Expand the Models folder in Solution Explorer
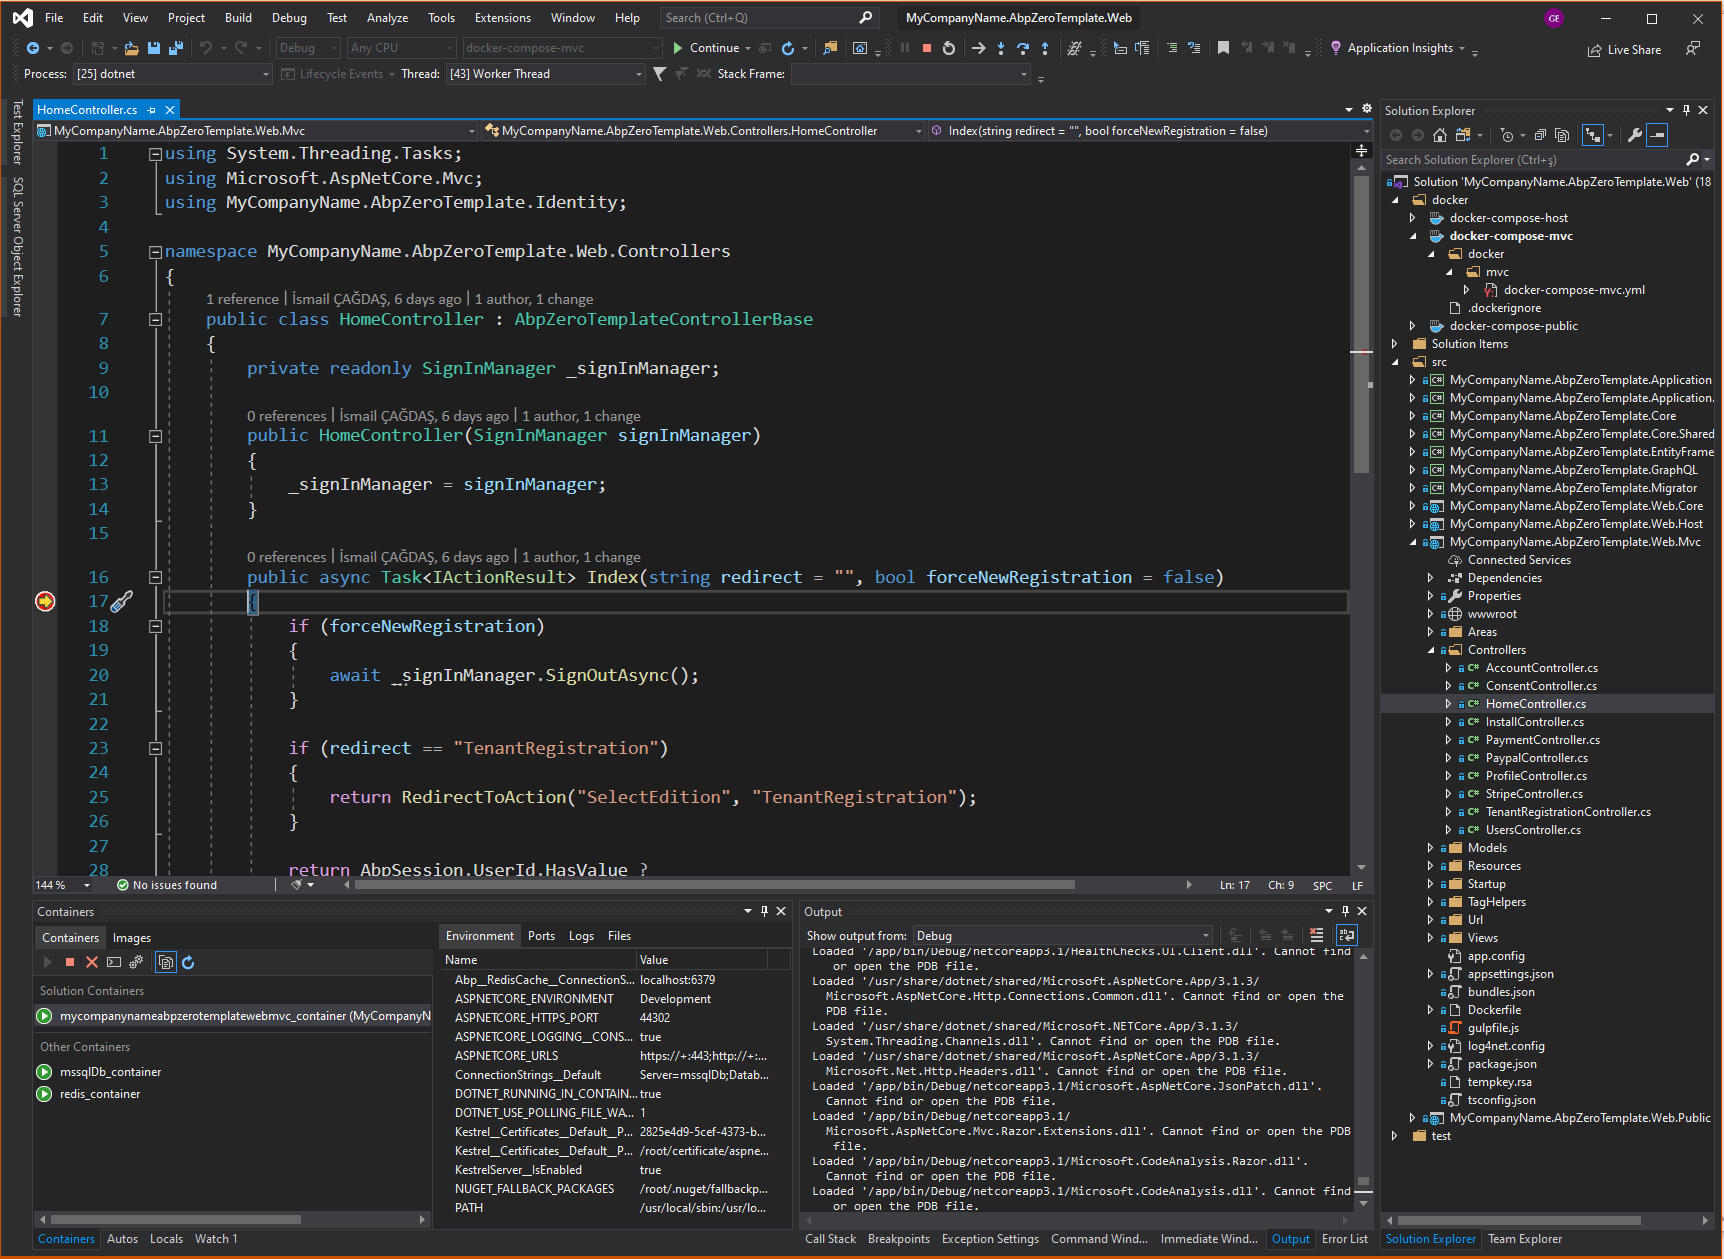Viewport: 1724px width, 1259px height. 1430,848
